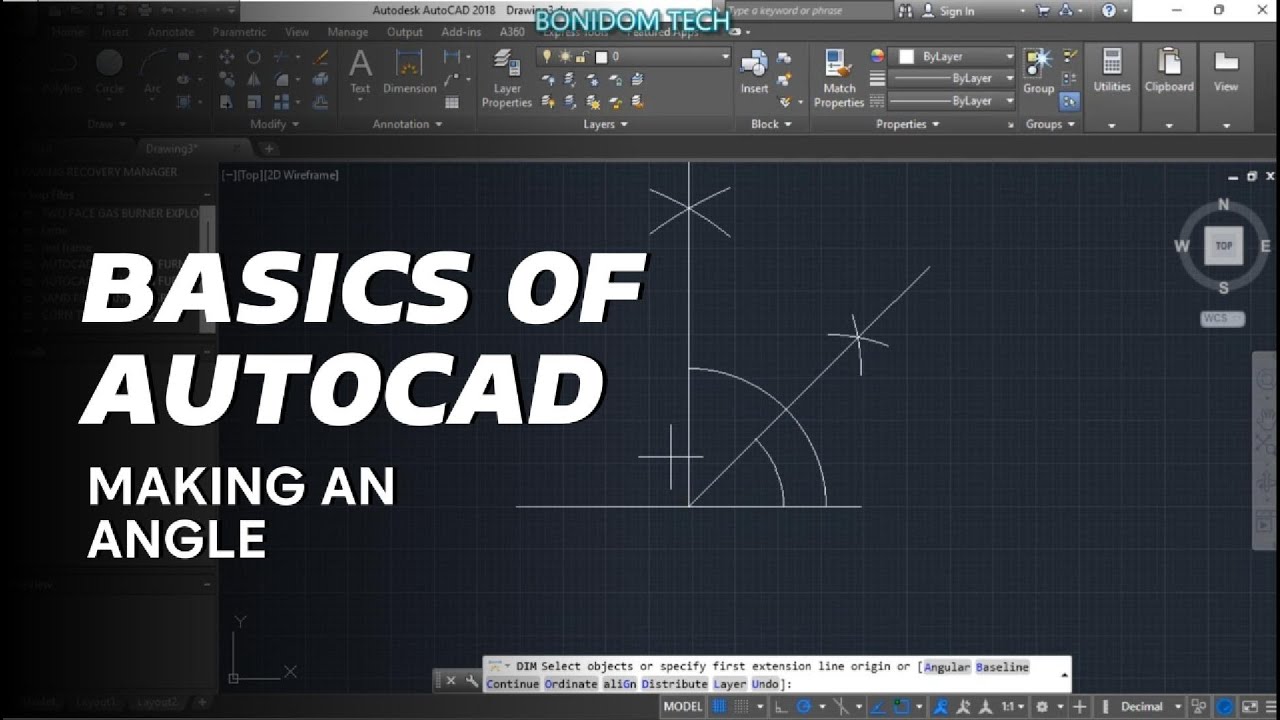Open the lineweight ByLayer dropdown

(x=953, y=78)
